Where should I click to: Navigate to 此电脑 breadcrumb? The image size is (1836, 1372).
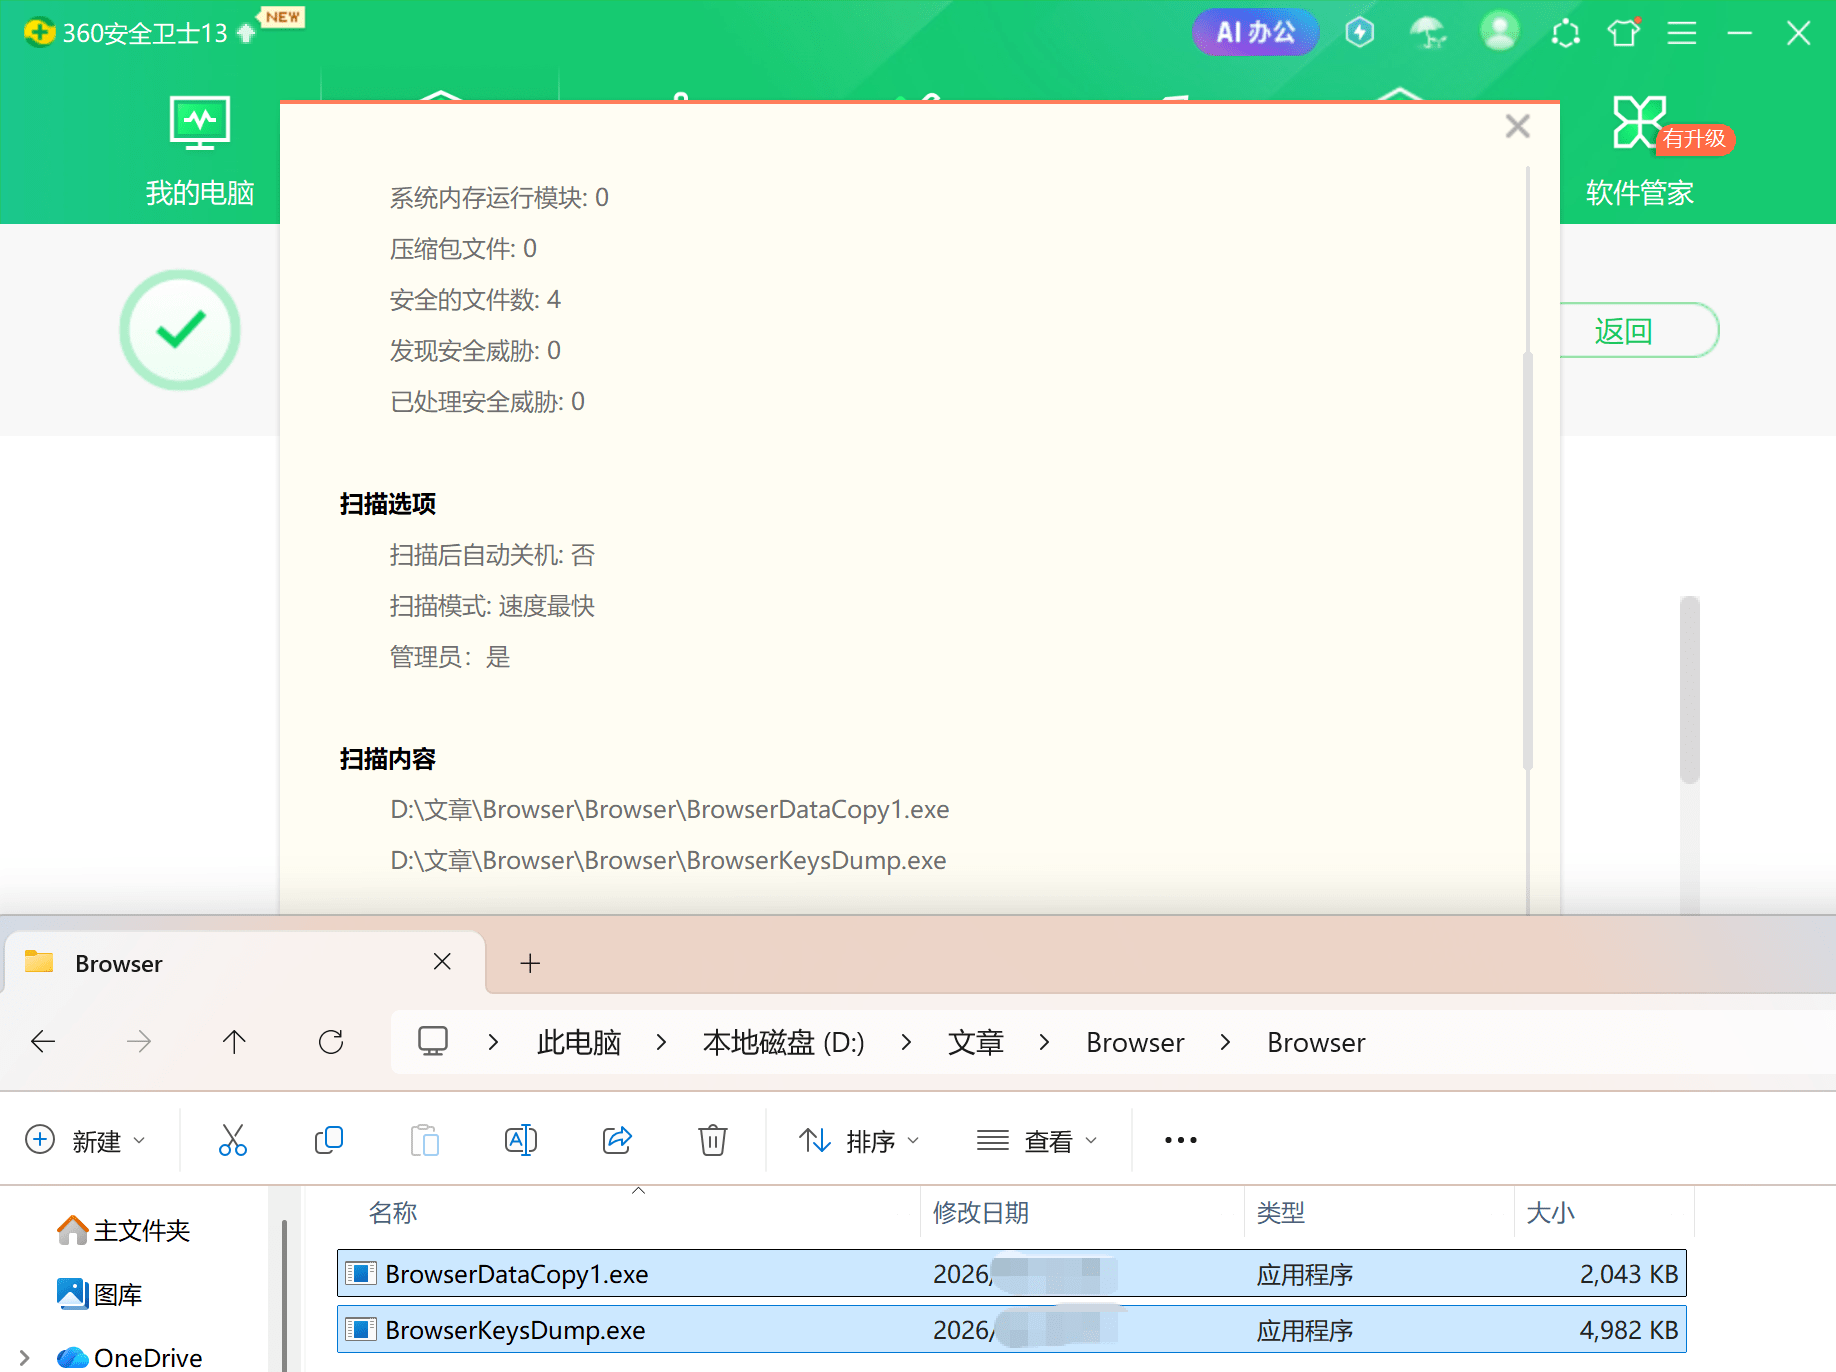pyautogui.click(x=579, y=1042)
